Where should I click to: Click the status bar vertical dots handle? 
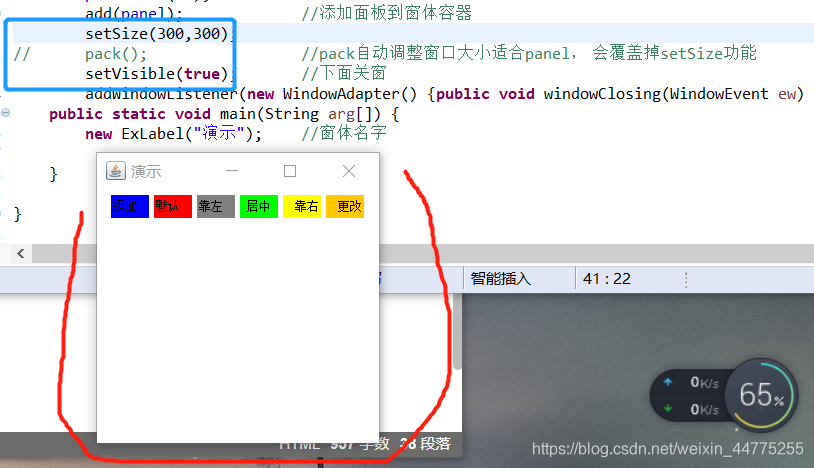[x=686, y=280]
